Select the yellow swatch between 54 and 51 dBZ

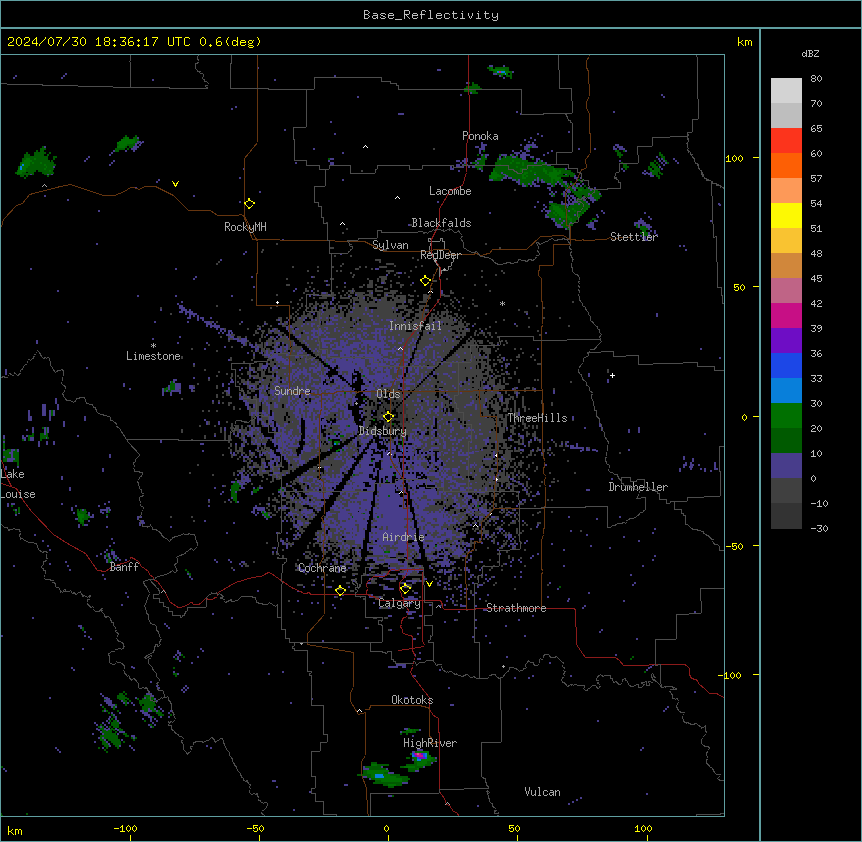click(786, 216)
